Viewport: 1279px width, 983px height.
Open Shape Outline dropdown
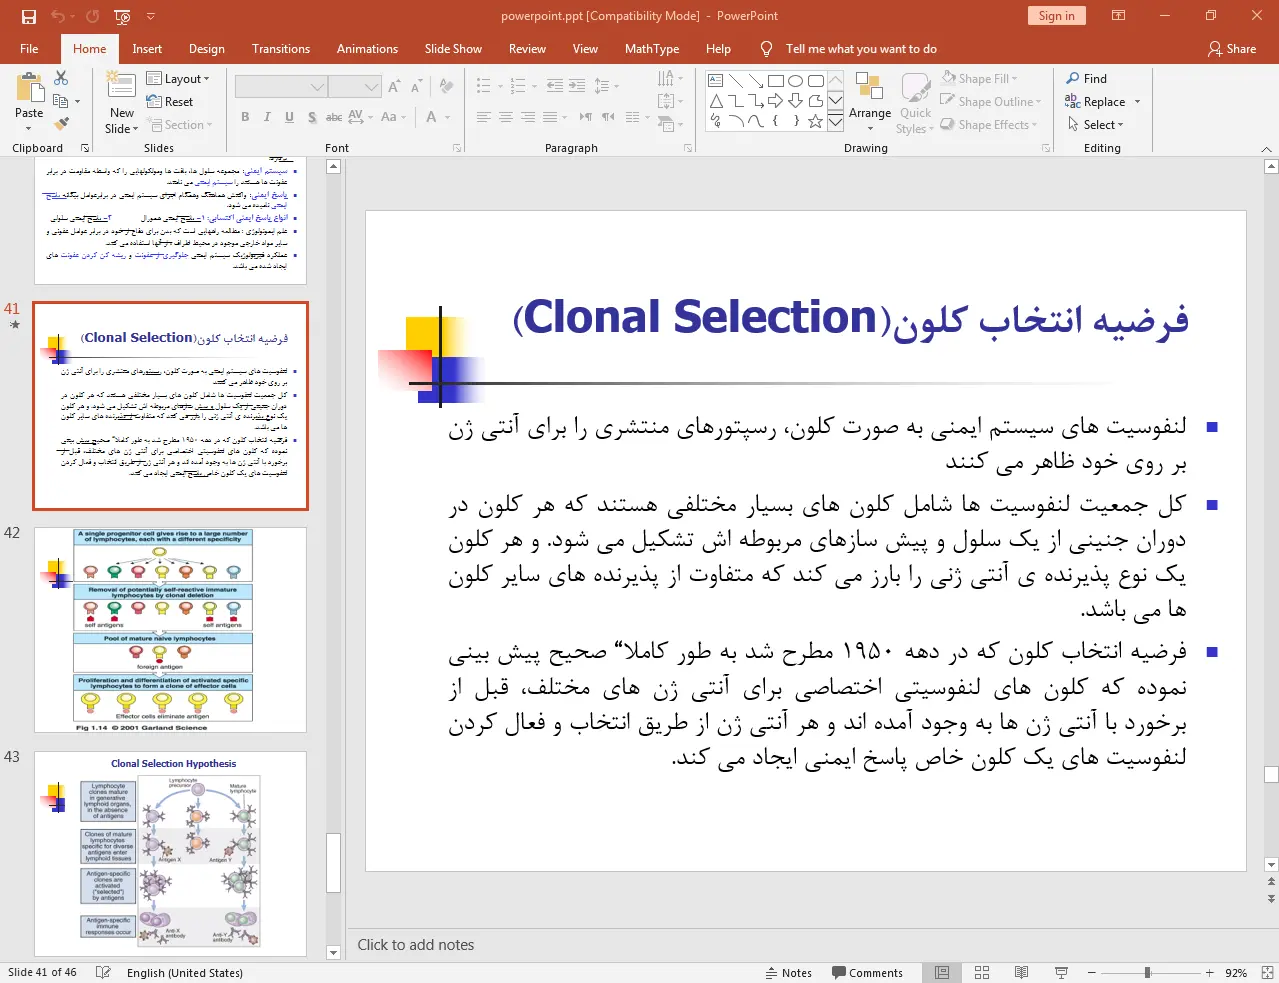991,102
